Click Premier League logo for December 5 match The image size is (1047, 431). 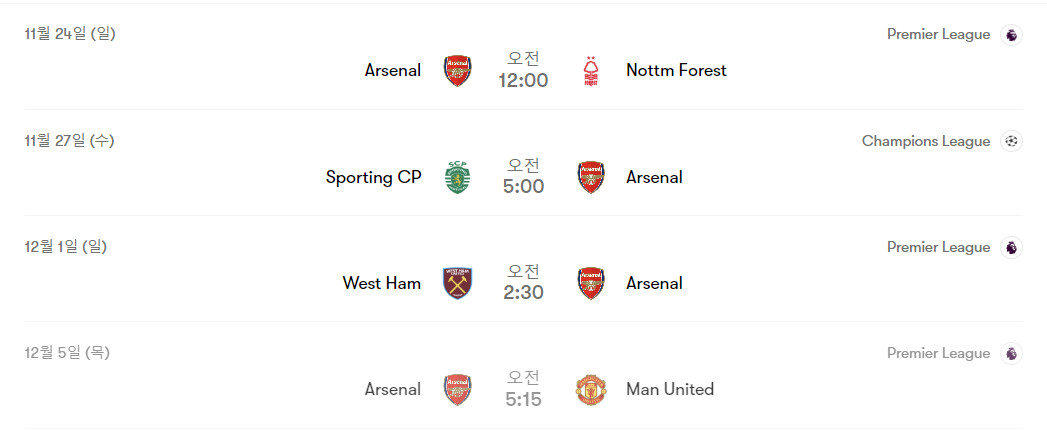1012,353
